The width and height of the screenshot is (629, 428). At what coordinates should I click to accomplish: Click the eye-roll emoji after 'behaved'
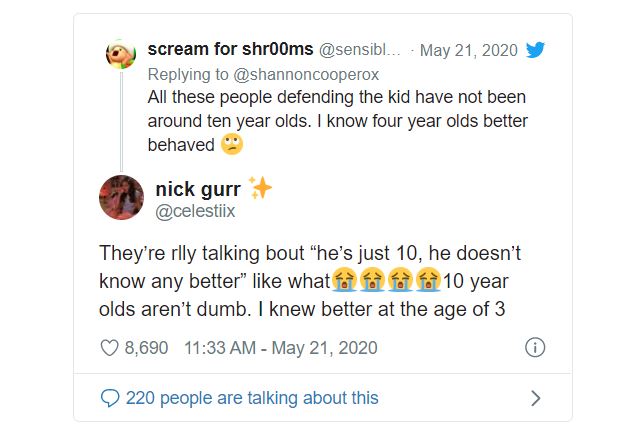[x=231, y=144]
